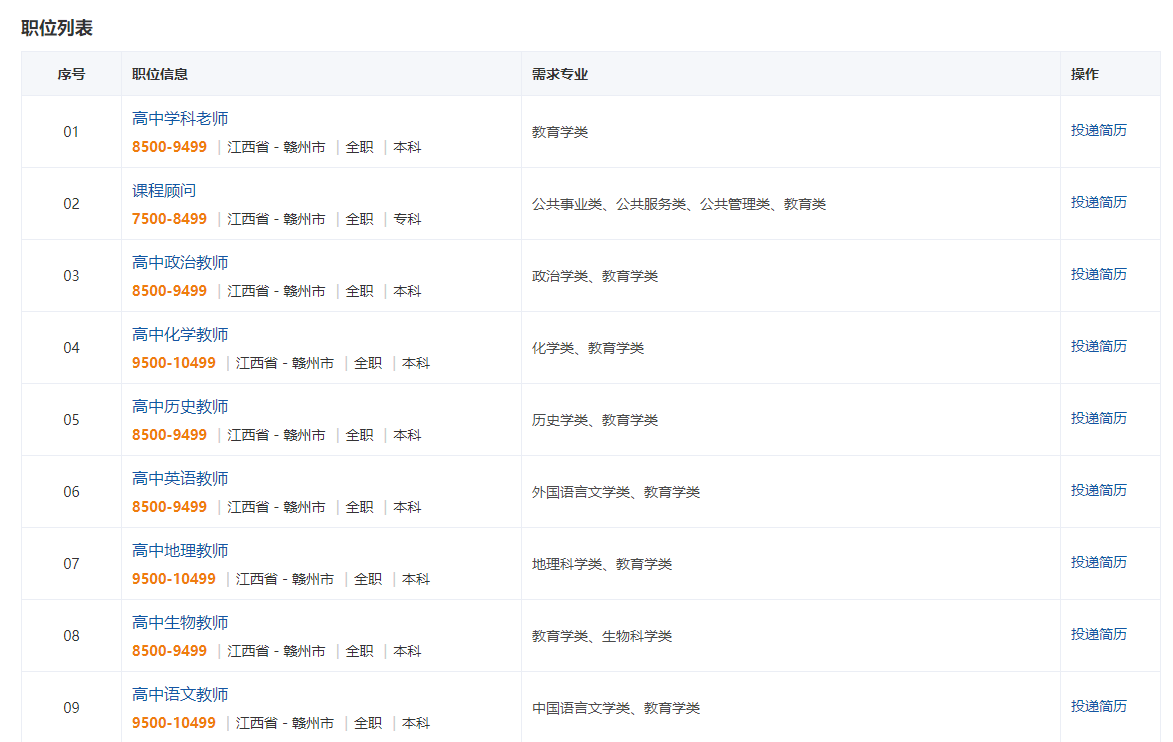Screen dimensions: 1173x742
Task: Send resume for 高中英语教师 job
Action: (x=1098, y=490)
